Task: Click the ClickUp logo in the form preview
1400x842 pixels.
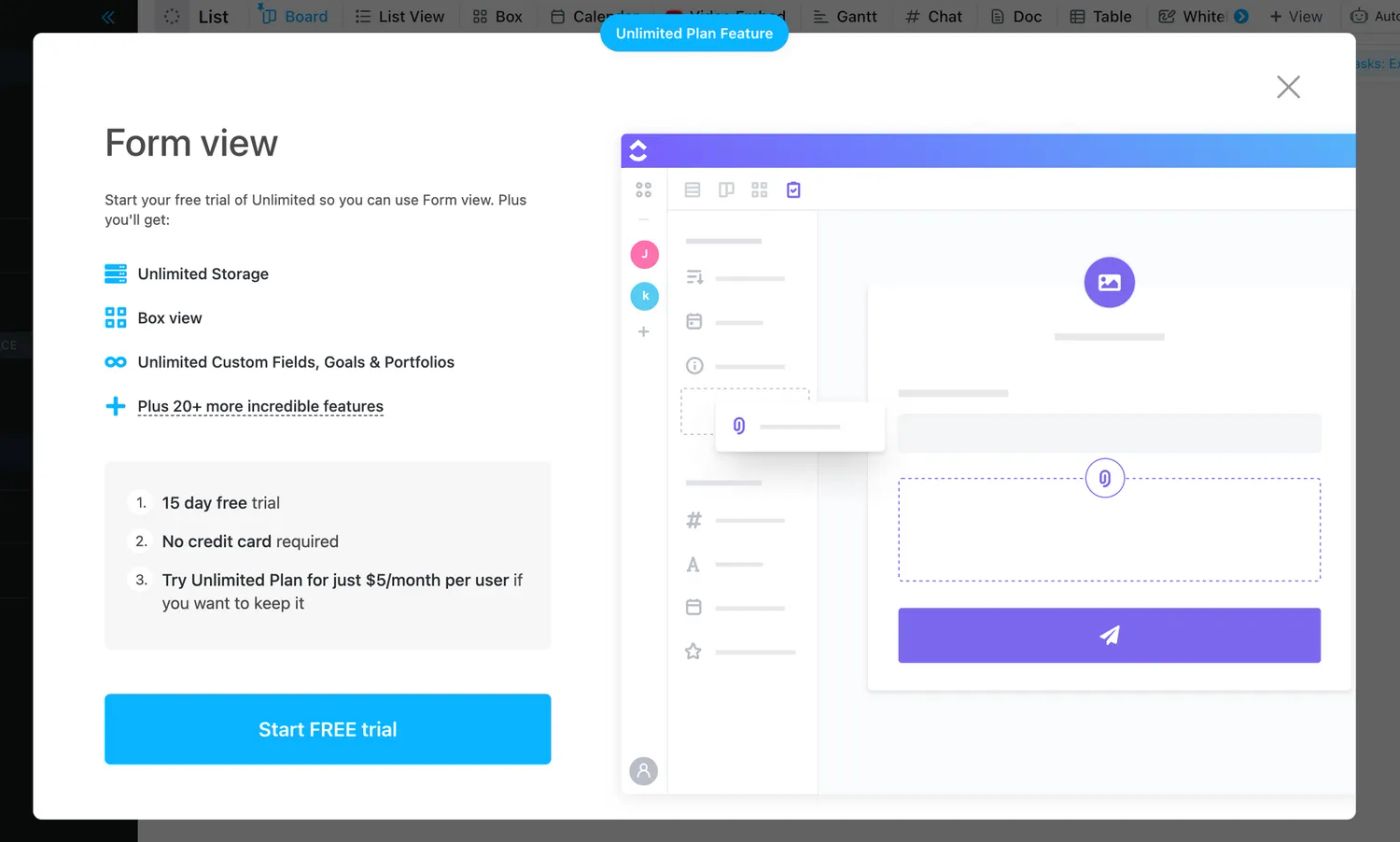Action: (x=638, y=149)
